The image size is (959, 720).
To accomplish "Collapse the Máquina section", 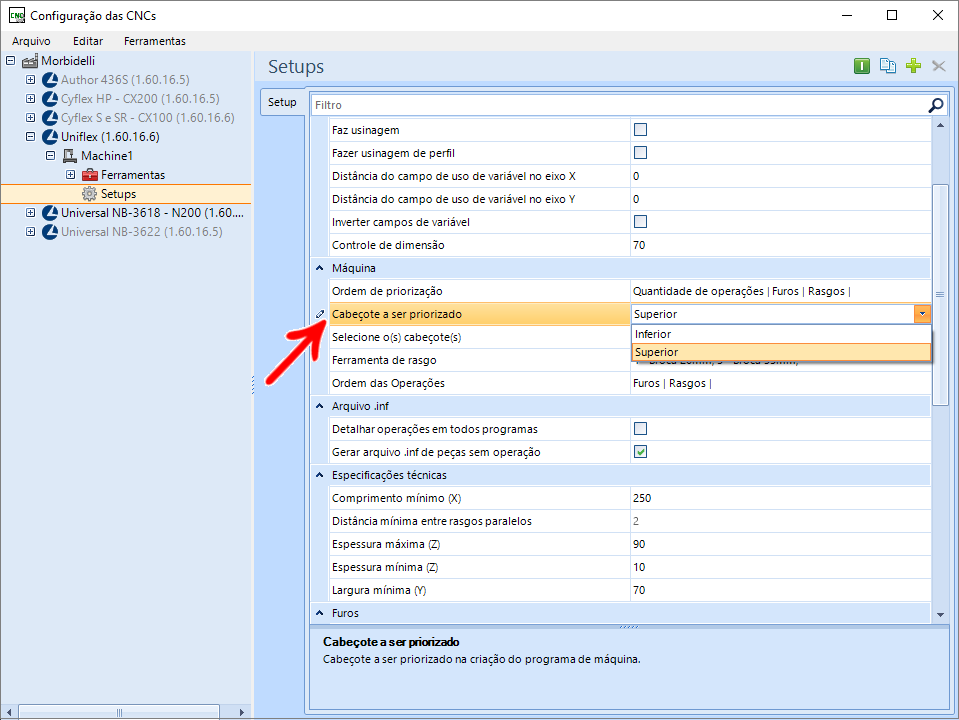I will 319,268.
